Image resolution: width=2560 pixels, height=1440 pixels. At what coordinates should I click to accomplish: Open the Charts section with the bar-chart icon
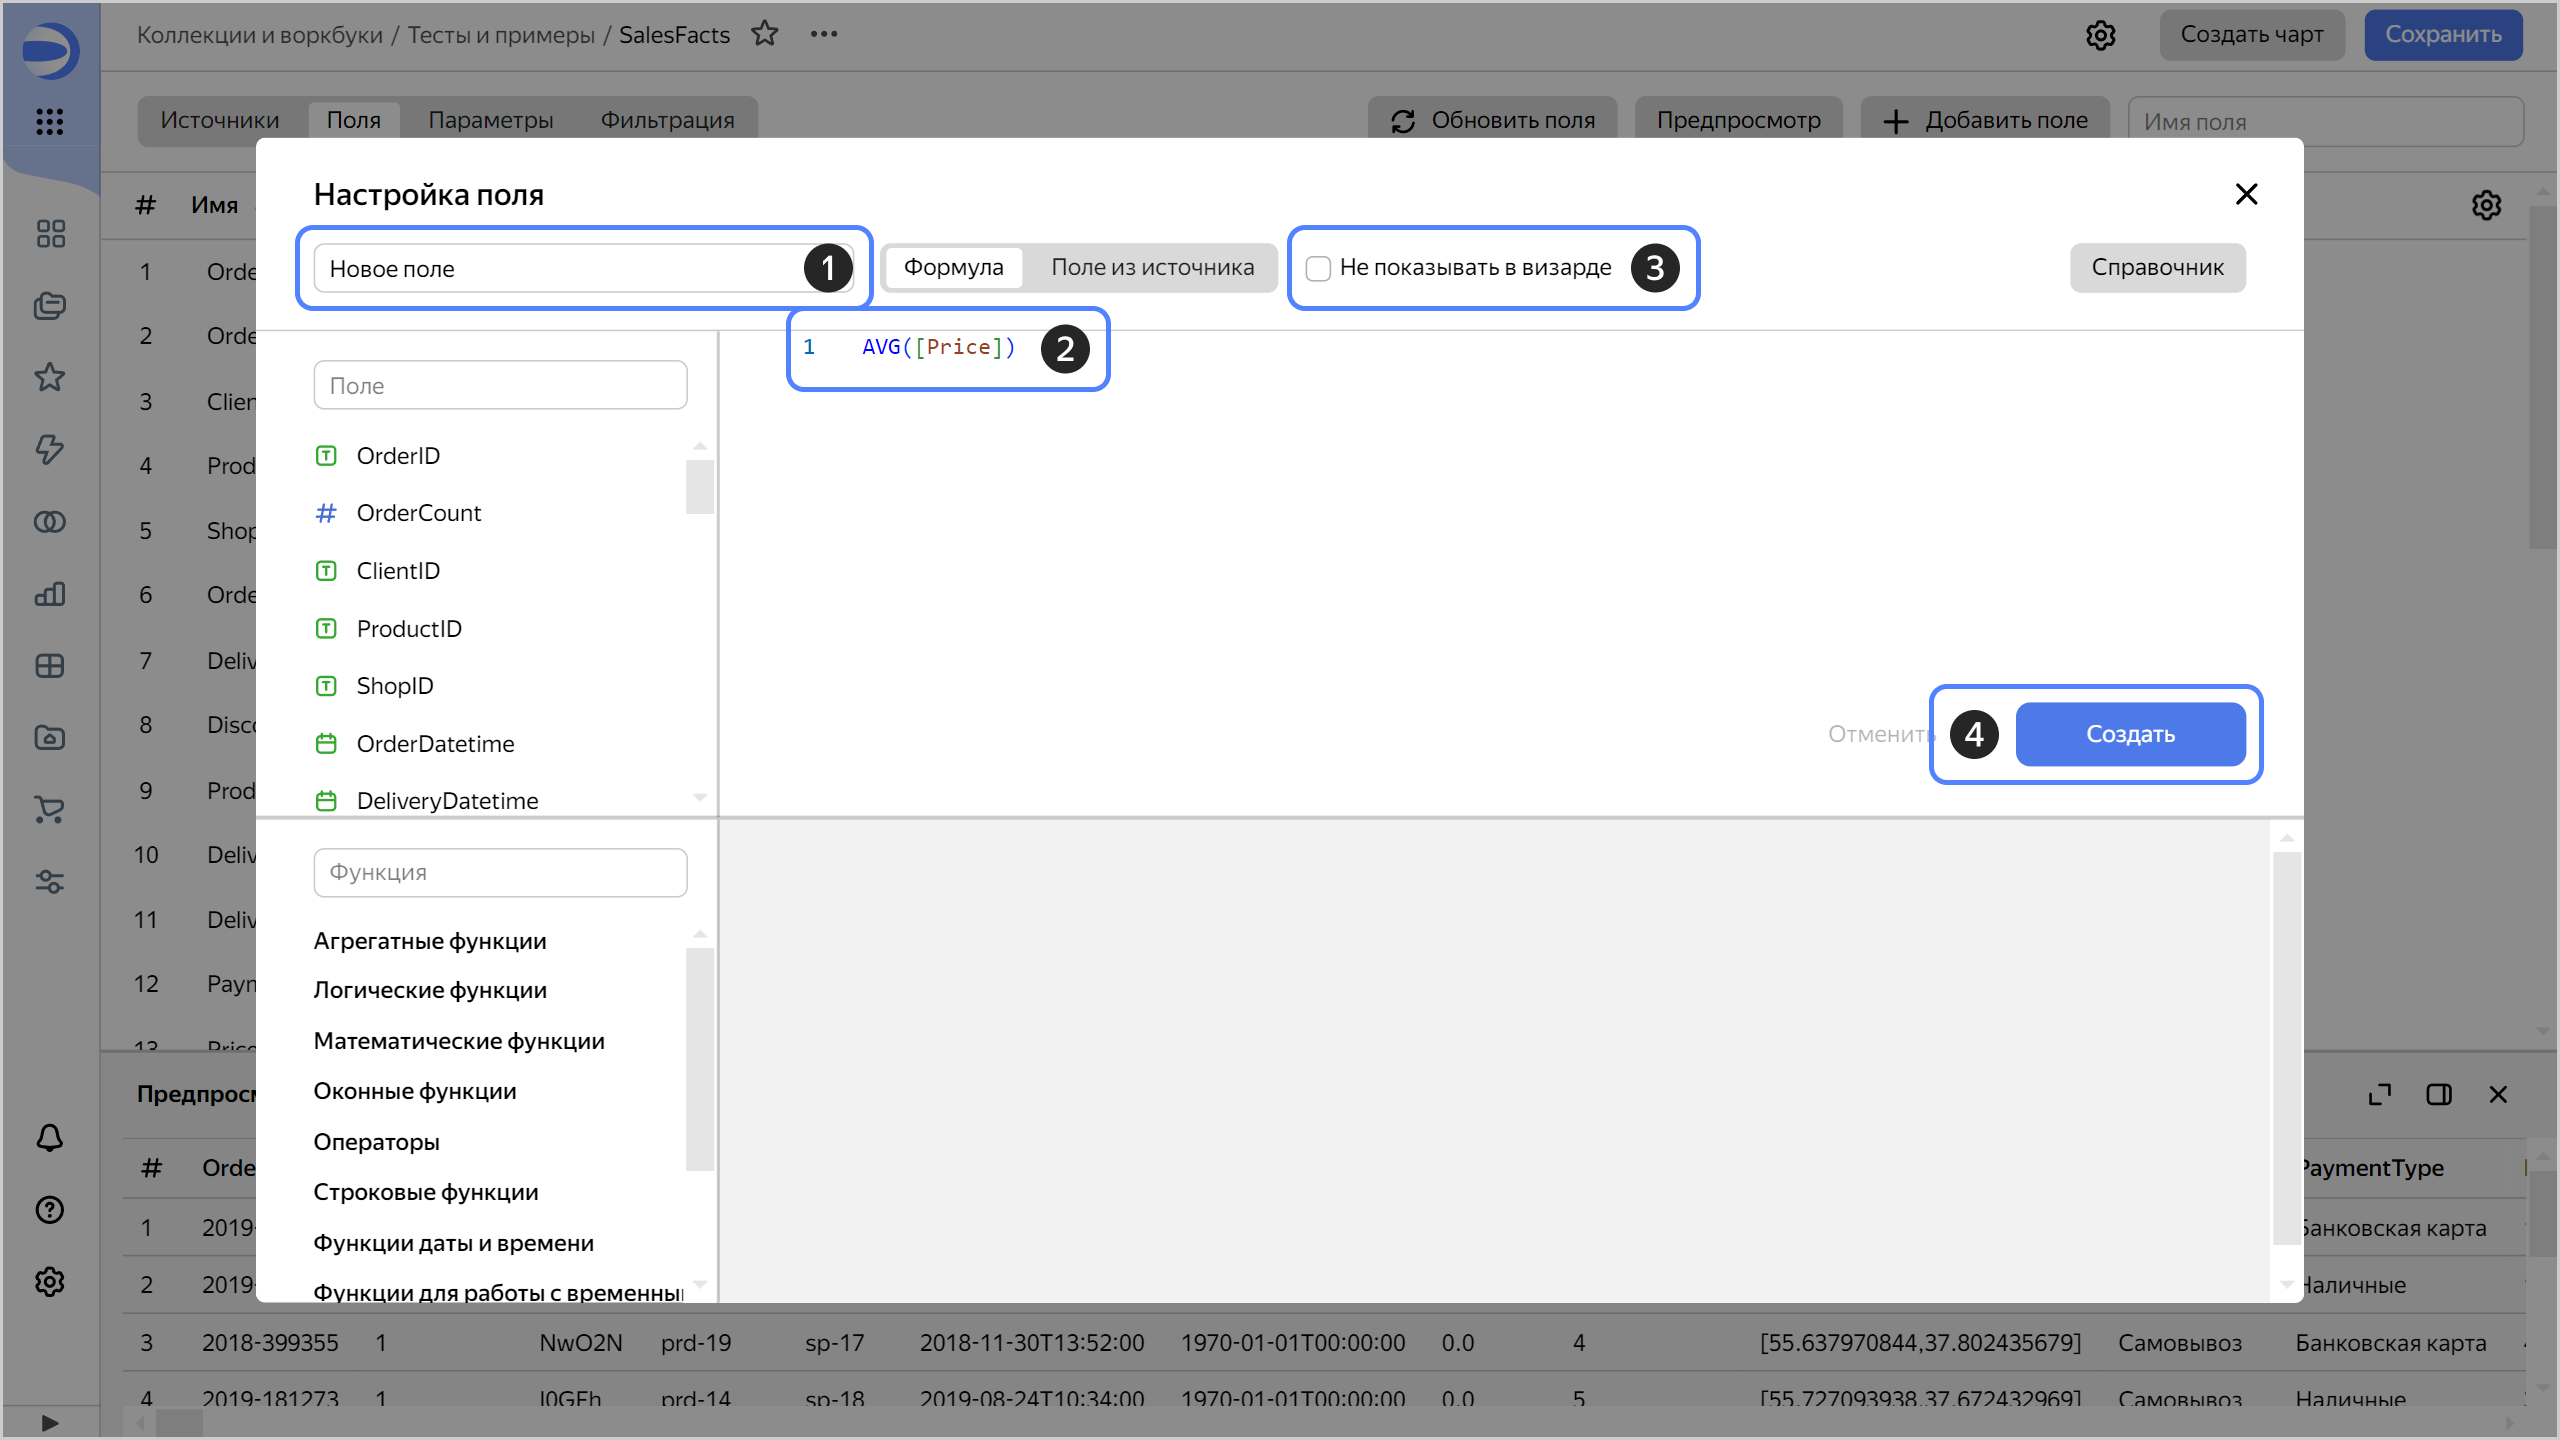[x=50, y=594]
